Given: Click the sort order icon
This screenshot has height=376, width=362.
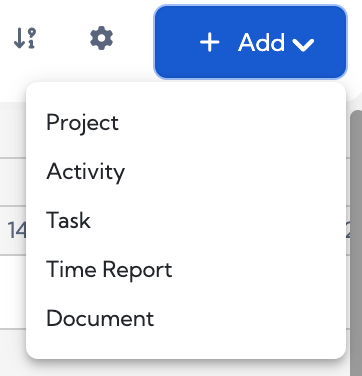Looking at the screenshot, I should 25,38.
